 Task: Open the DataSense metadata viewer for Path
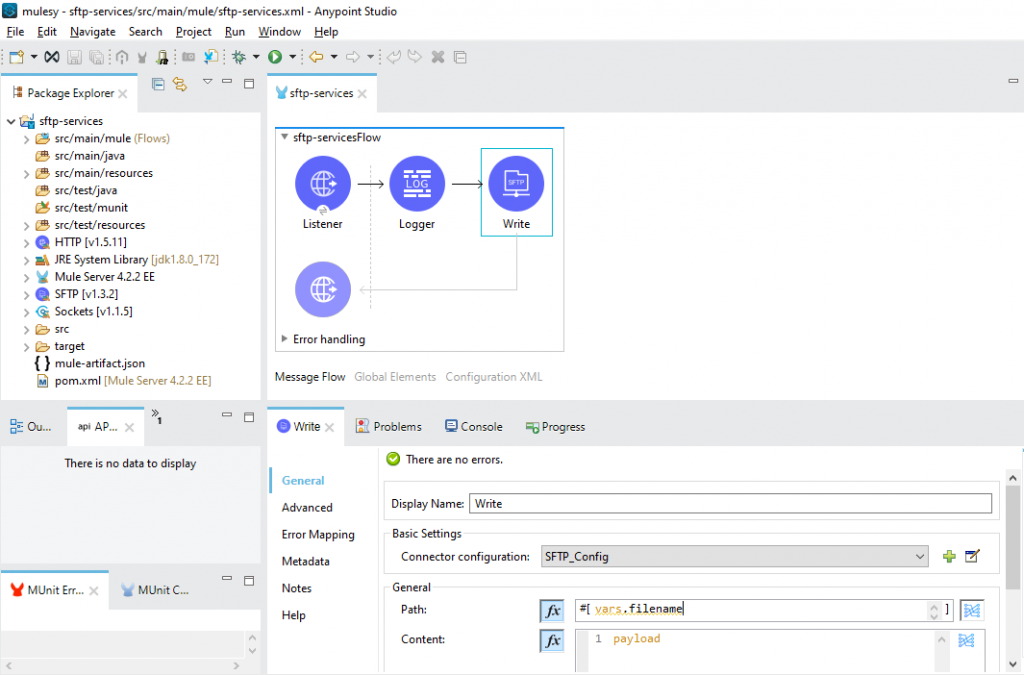(972, 610)
